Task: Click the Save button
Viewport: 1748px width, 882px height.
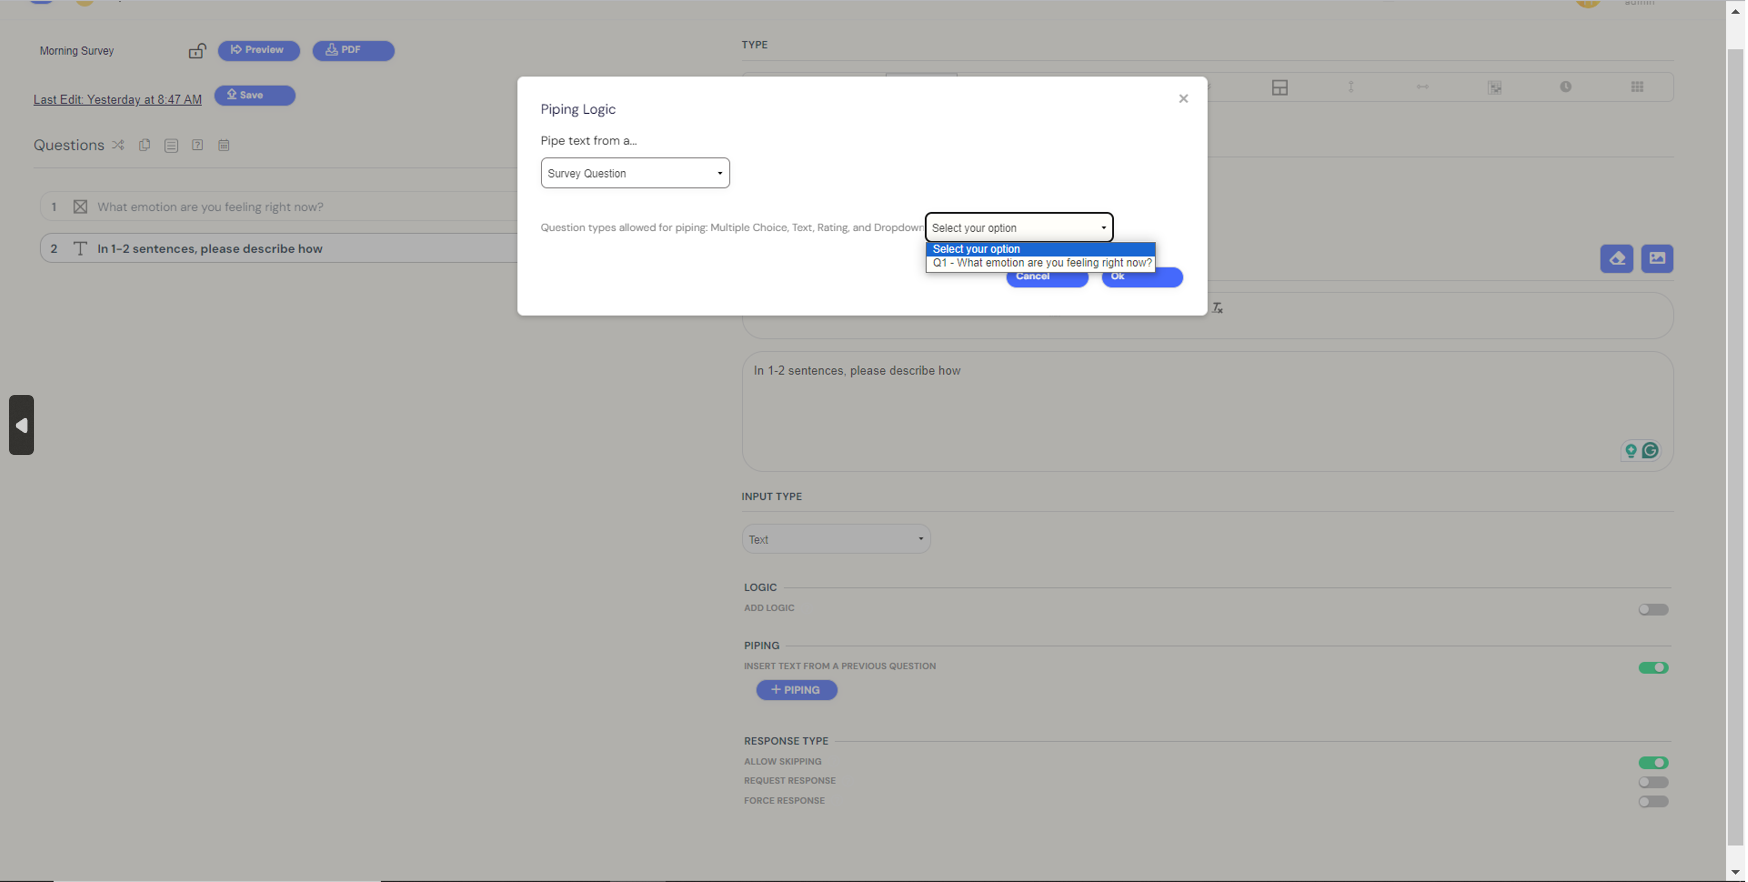Action: [x=254, y=95]
